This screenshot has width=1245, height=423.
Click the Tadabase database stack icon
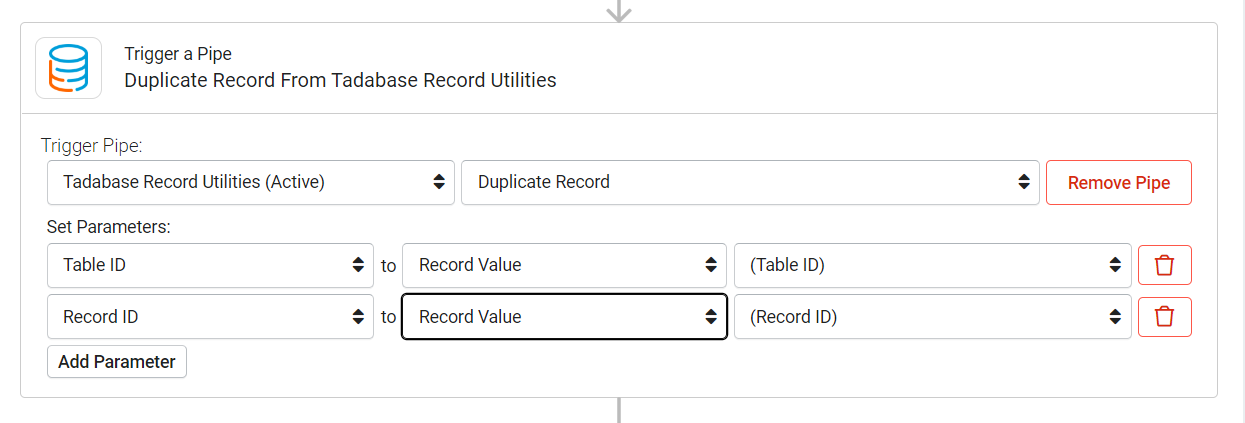68,68
